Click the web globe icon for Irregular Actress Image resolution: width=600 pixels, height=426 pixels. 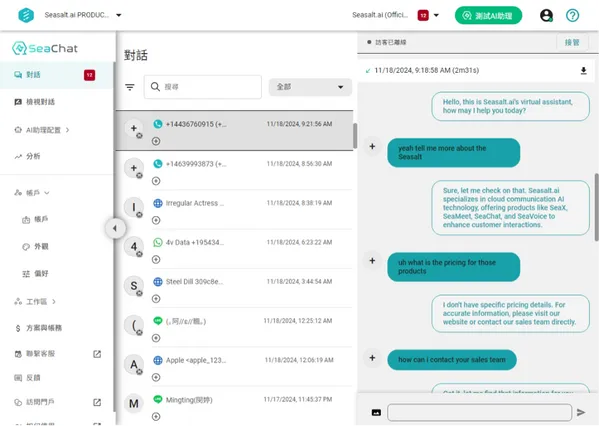158,203
